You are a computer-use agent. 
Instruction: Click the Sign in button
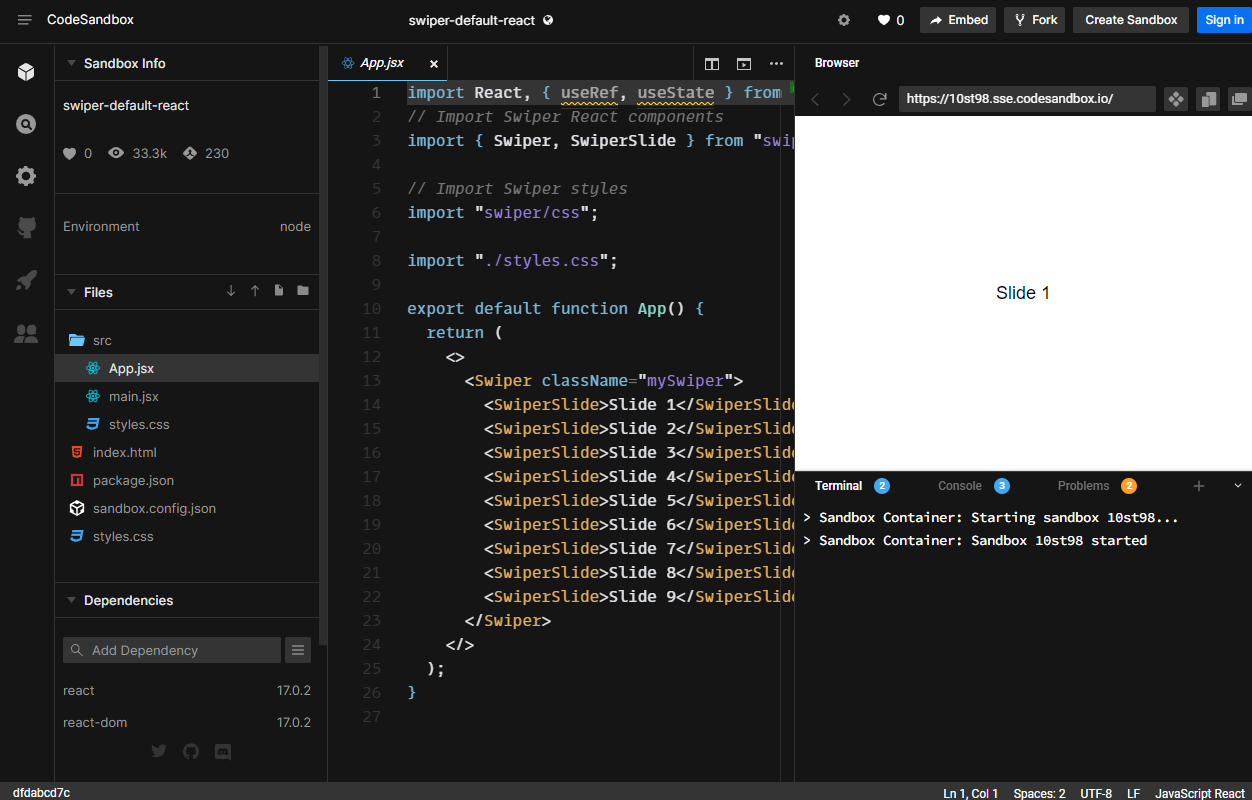(x=1224, y=20)
